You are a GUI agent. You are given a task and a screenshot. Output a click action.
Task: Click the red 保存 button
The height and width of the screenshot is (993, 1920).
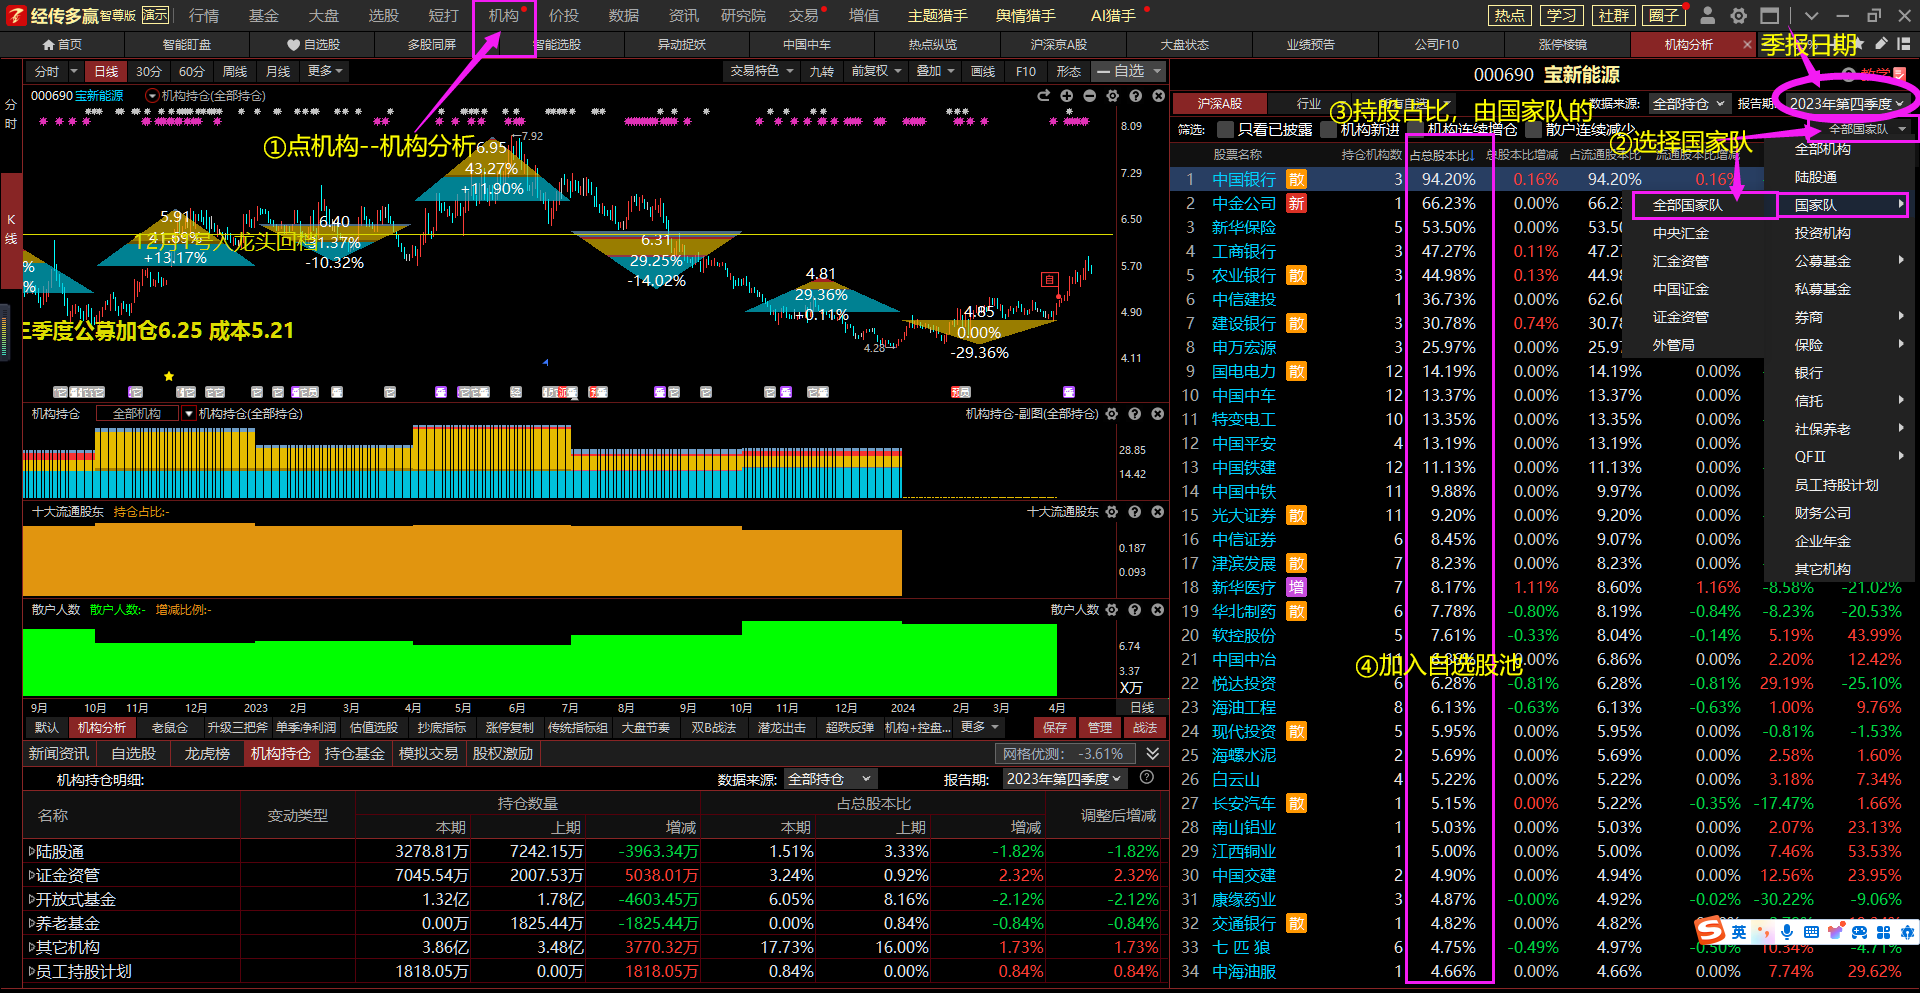tap(1055, 727)
